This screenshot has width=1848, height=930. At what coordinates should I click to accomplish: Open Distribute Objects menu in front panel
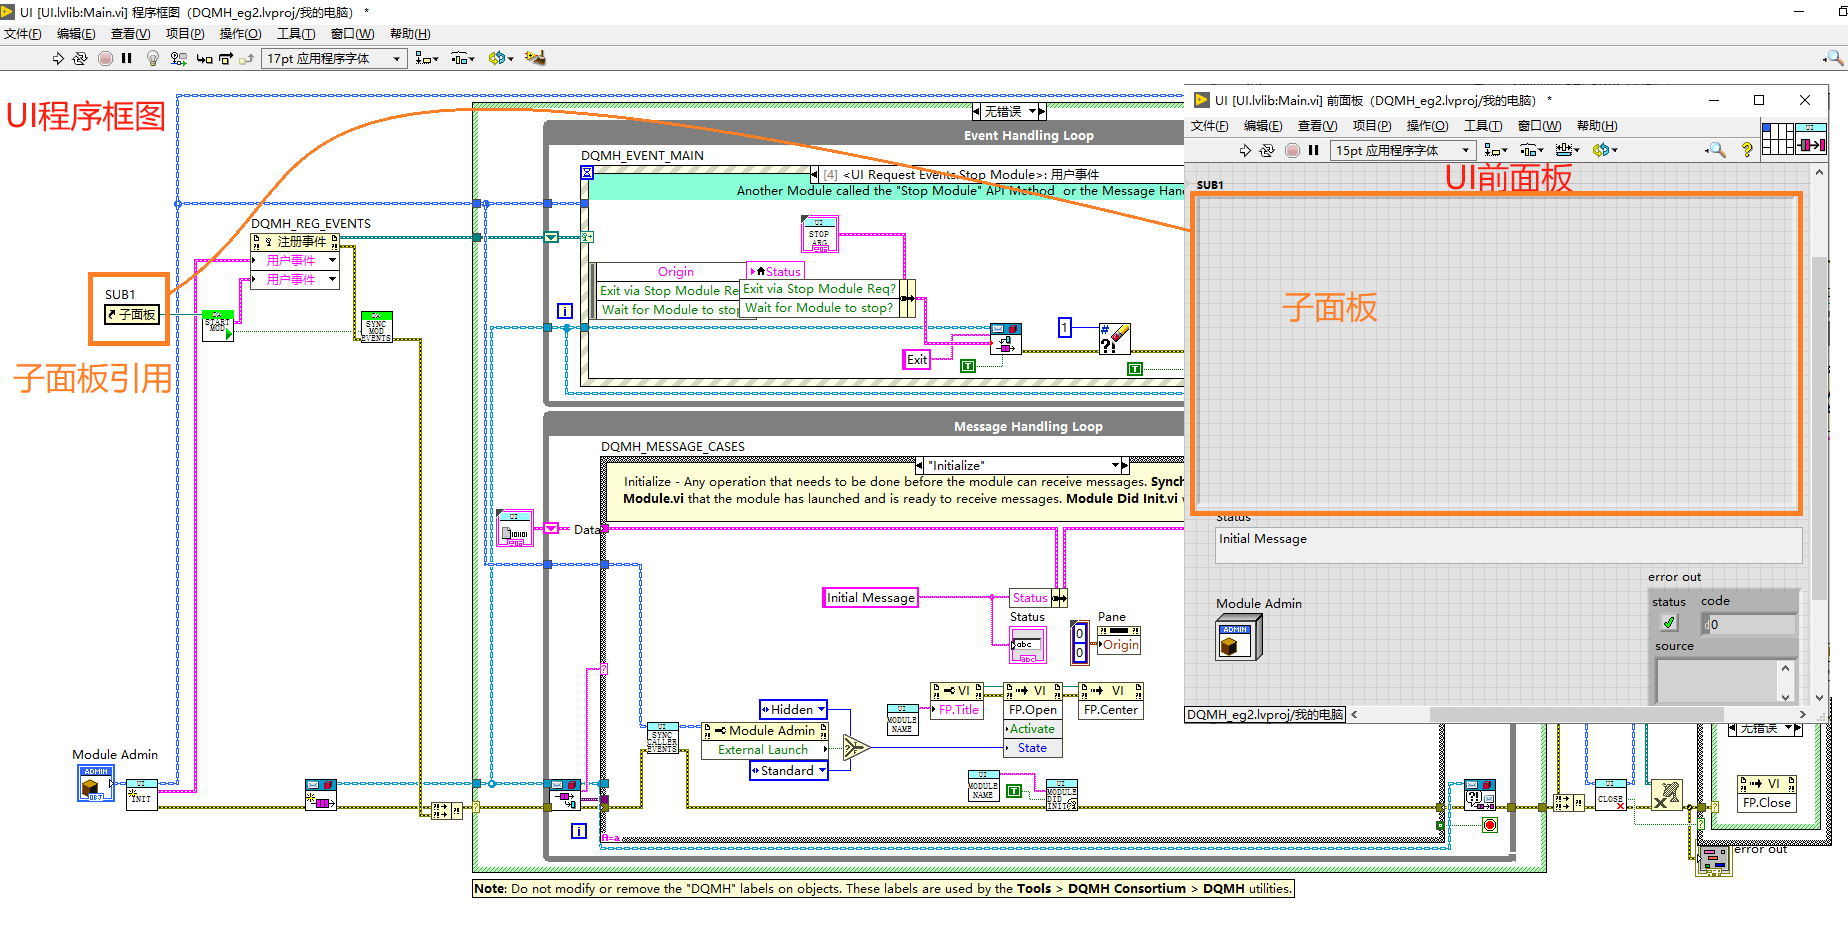[x=1532, y=150]
